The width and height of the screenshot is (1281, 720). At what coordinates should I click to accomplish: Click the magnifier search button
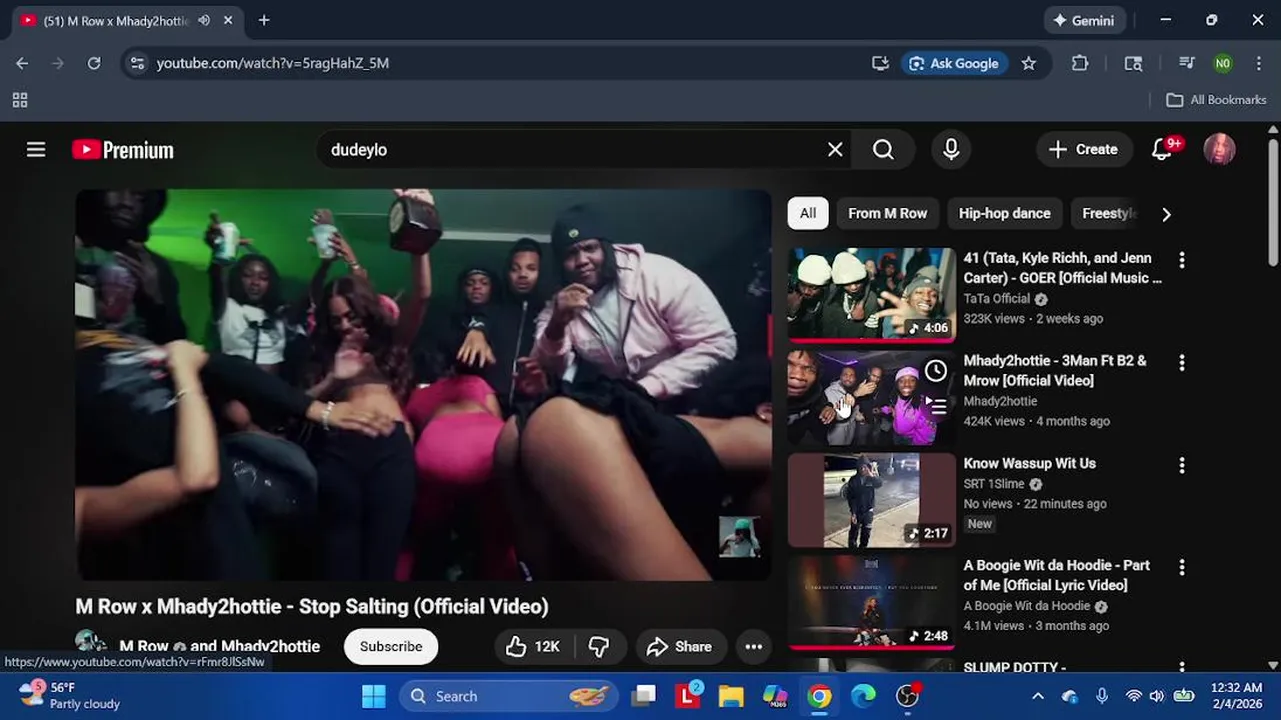pos(883,150)
